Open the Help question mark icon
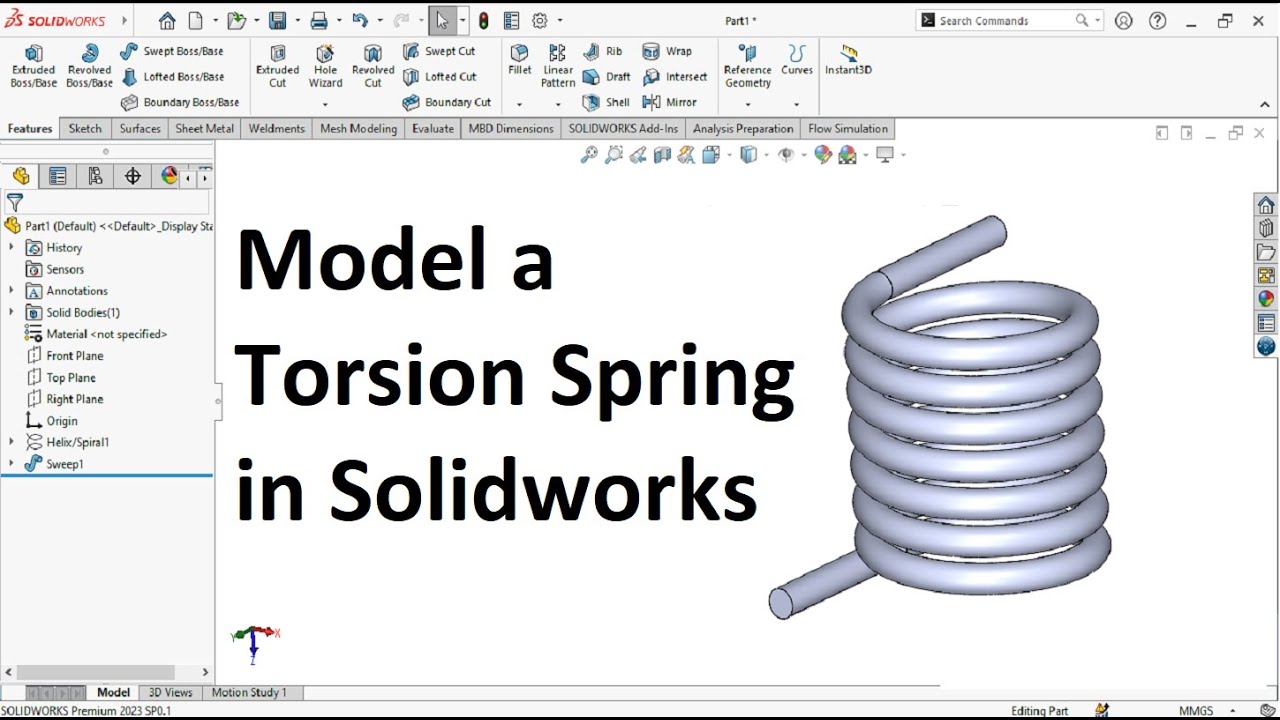The width and height of the screenshot is (1280, 720). pyautogui.click(x=1158, y=20)
